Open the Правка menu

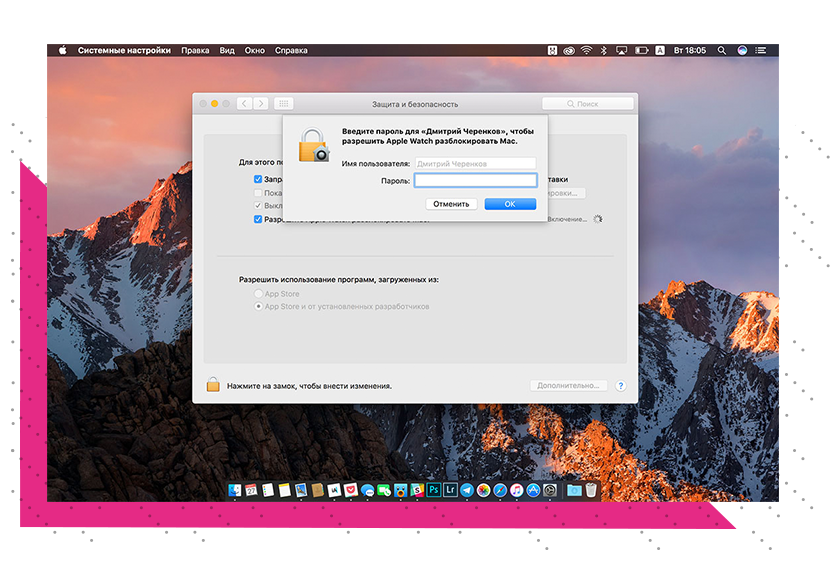coord(195,50)
